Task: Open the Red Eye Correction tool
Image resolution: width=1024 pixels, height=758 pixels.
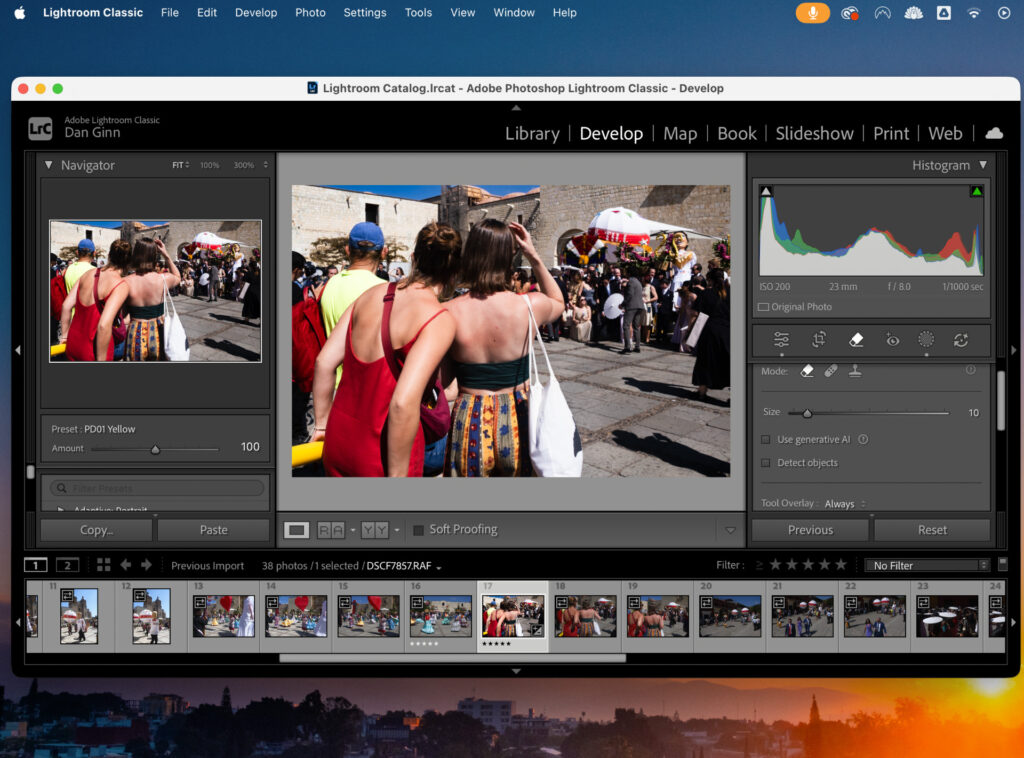Action: point(892,339)
